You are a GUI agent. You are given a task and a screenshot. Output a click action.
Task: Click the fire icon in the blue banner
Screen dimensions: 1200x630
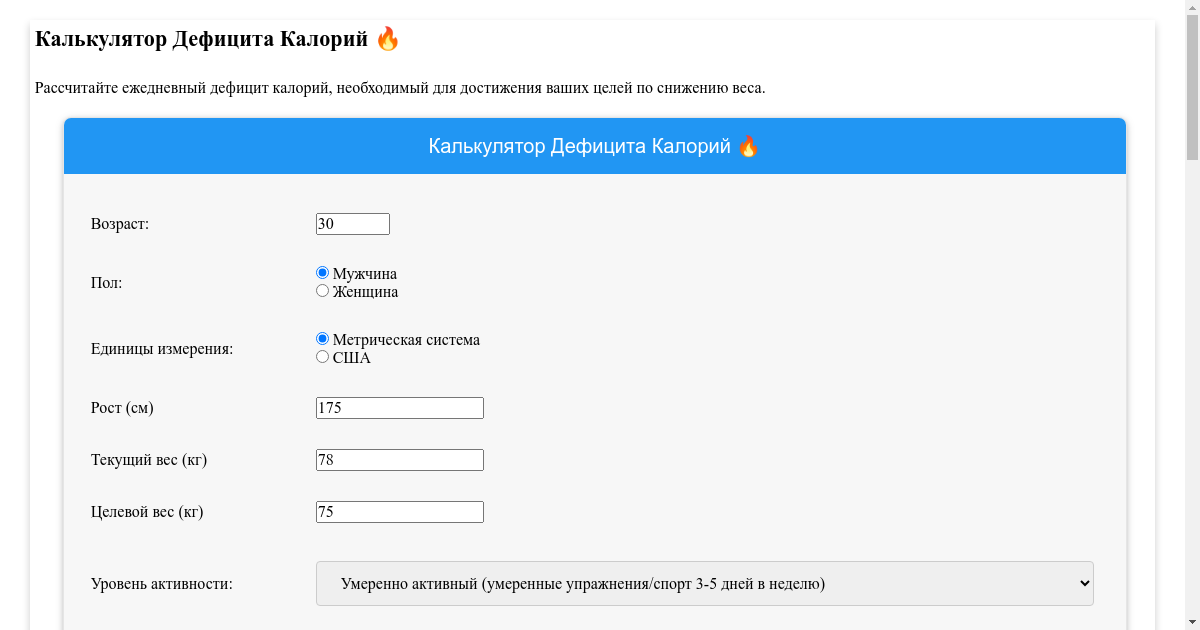[748, 147]
